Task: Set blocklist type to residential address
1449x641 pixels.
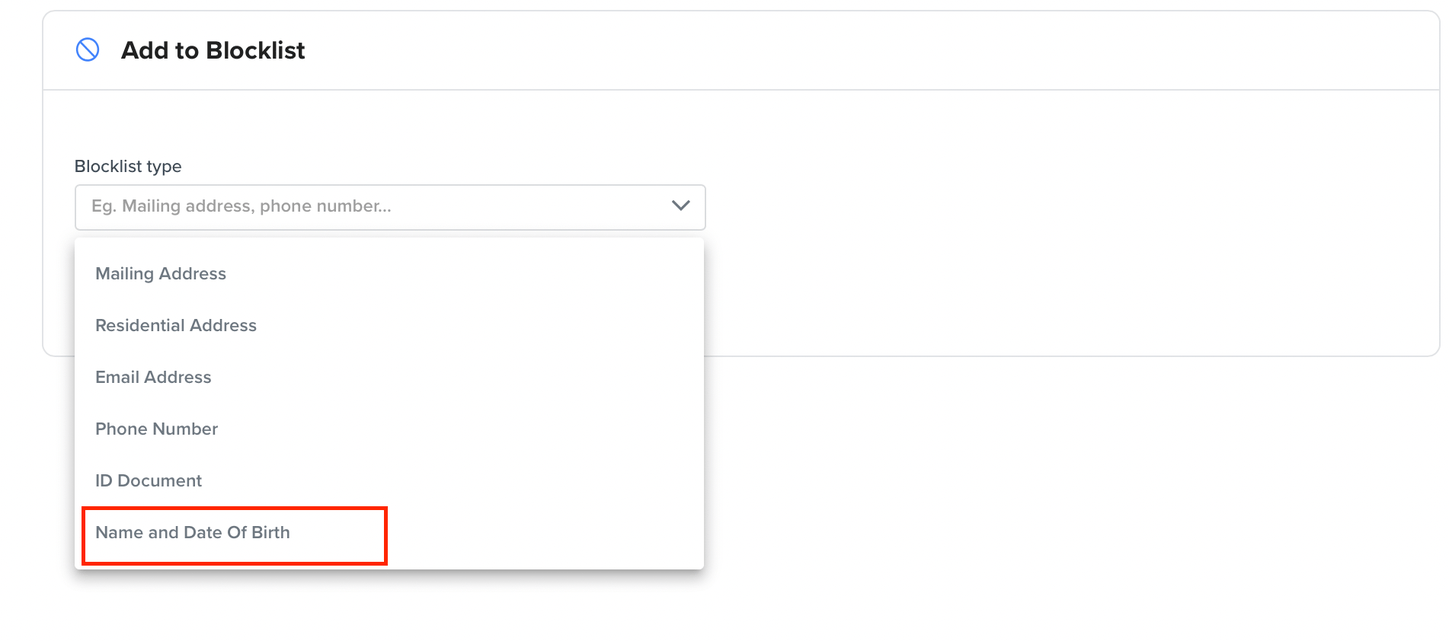Action: [x=389, y=326]
